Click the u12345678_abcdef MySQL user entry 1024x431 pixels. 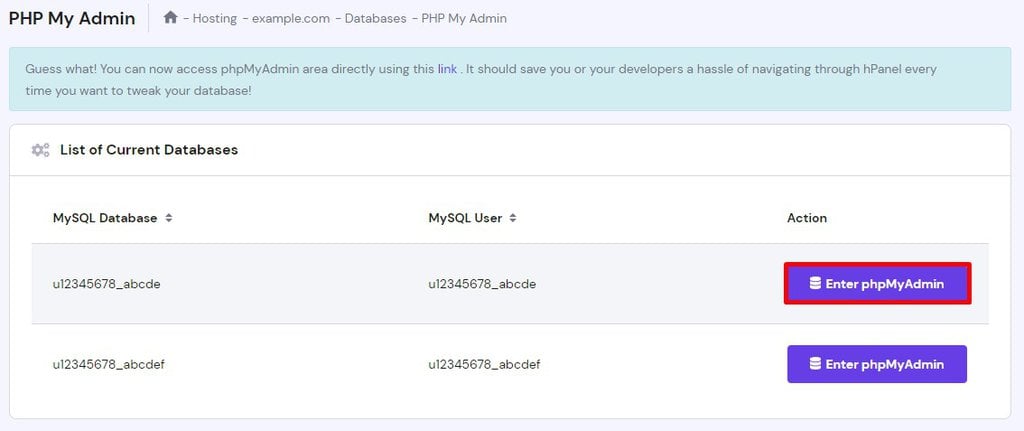click(x=484, y=364)
